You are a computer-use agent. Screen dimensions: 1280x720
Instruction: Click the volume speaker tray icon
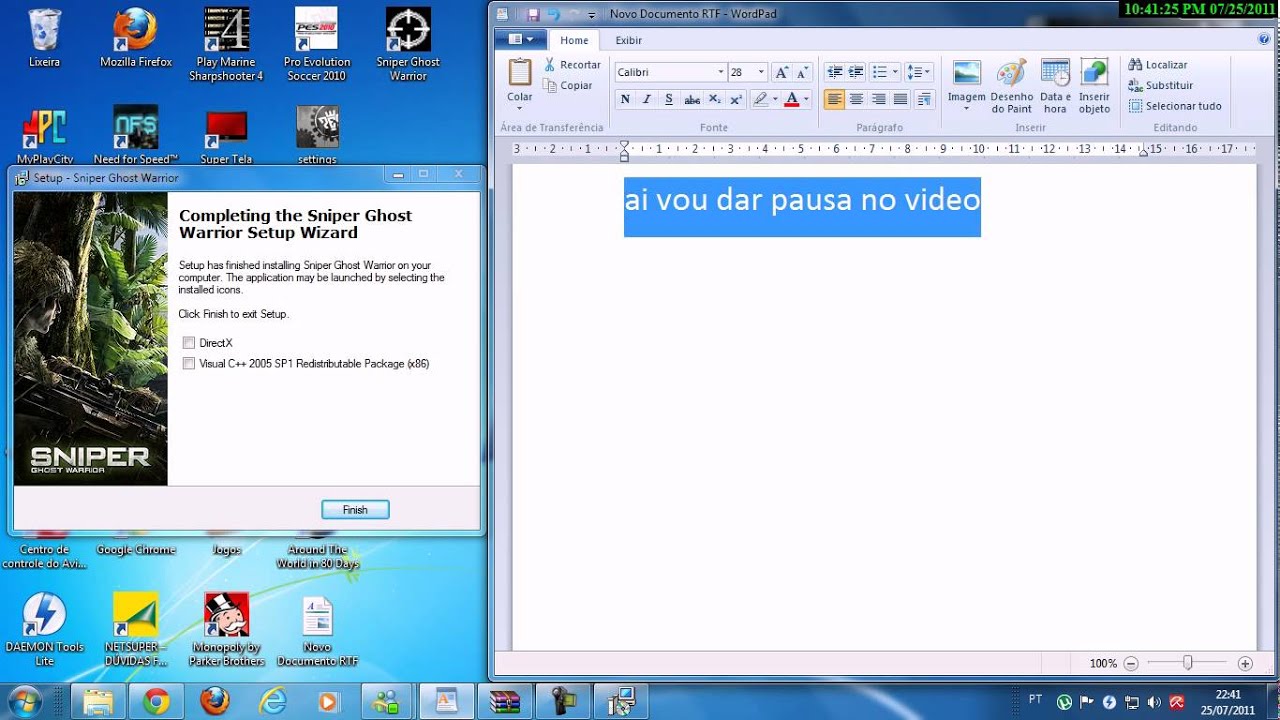coord(1155,702)
